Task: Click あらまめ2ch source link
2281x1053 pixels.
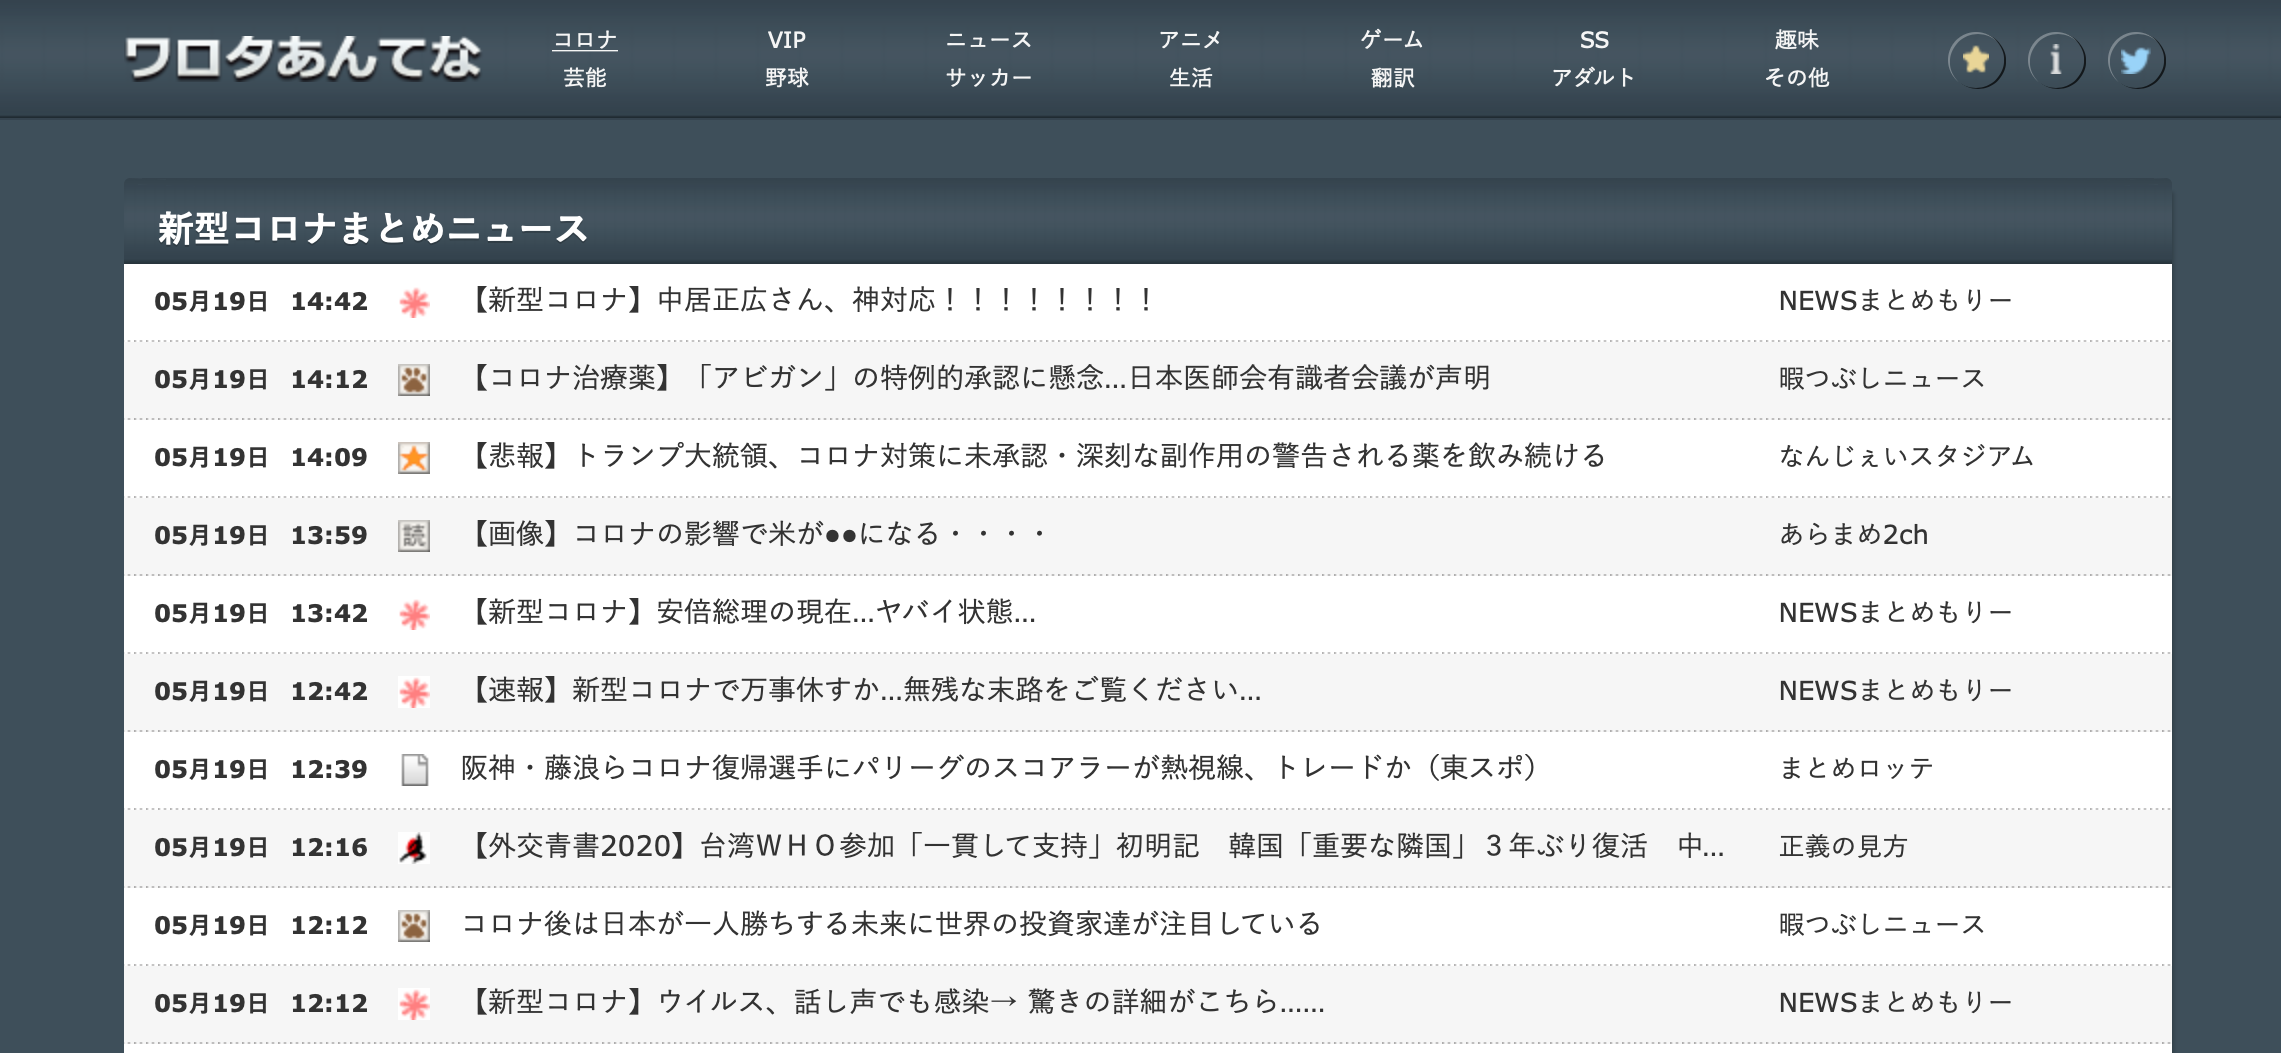Action: click(1853, 534)
